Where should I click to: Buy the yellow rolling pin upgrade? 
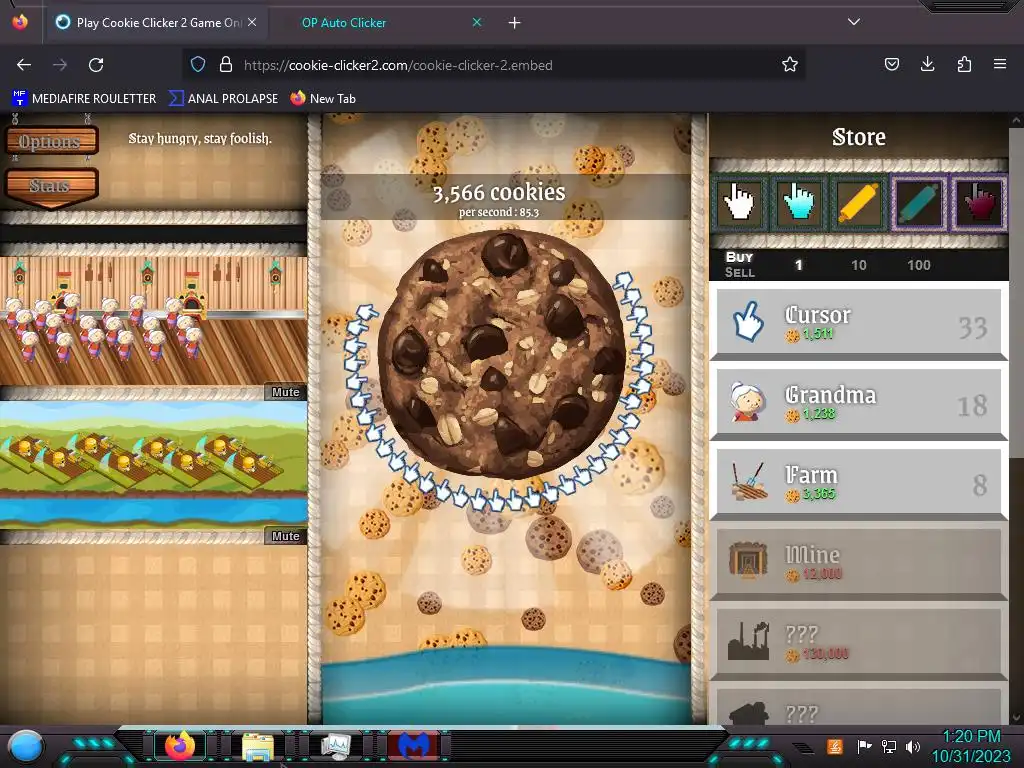click(858, 202)
